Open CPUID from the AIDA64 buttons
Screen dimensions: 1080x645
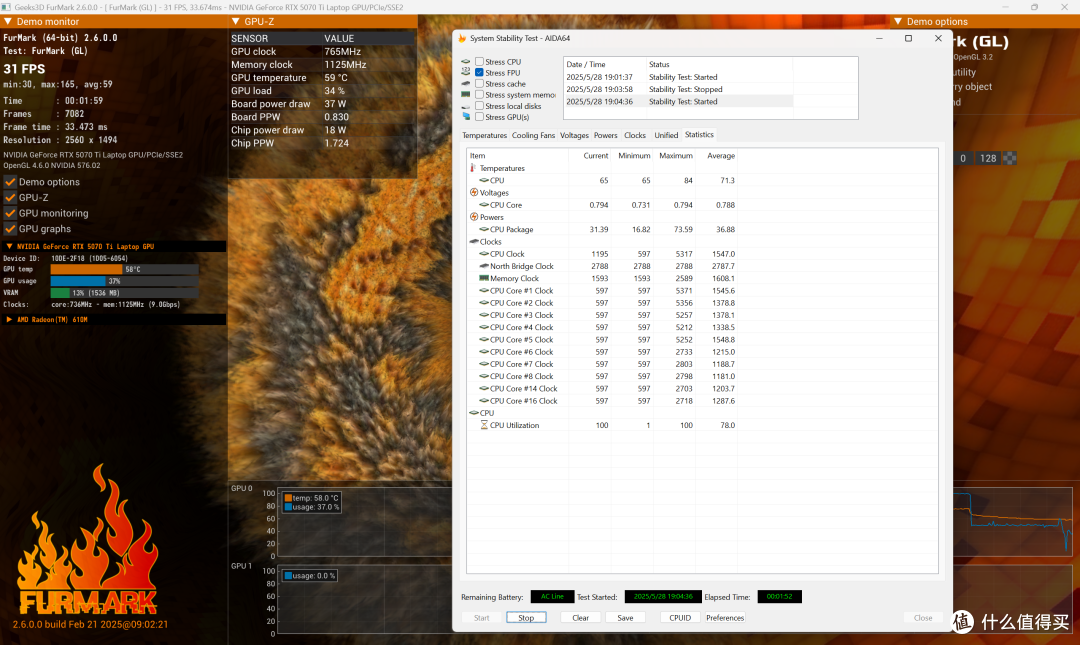[680, 617]
